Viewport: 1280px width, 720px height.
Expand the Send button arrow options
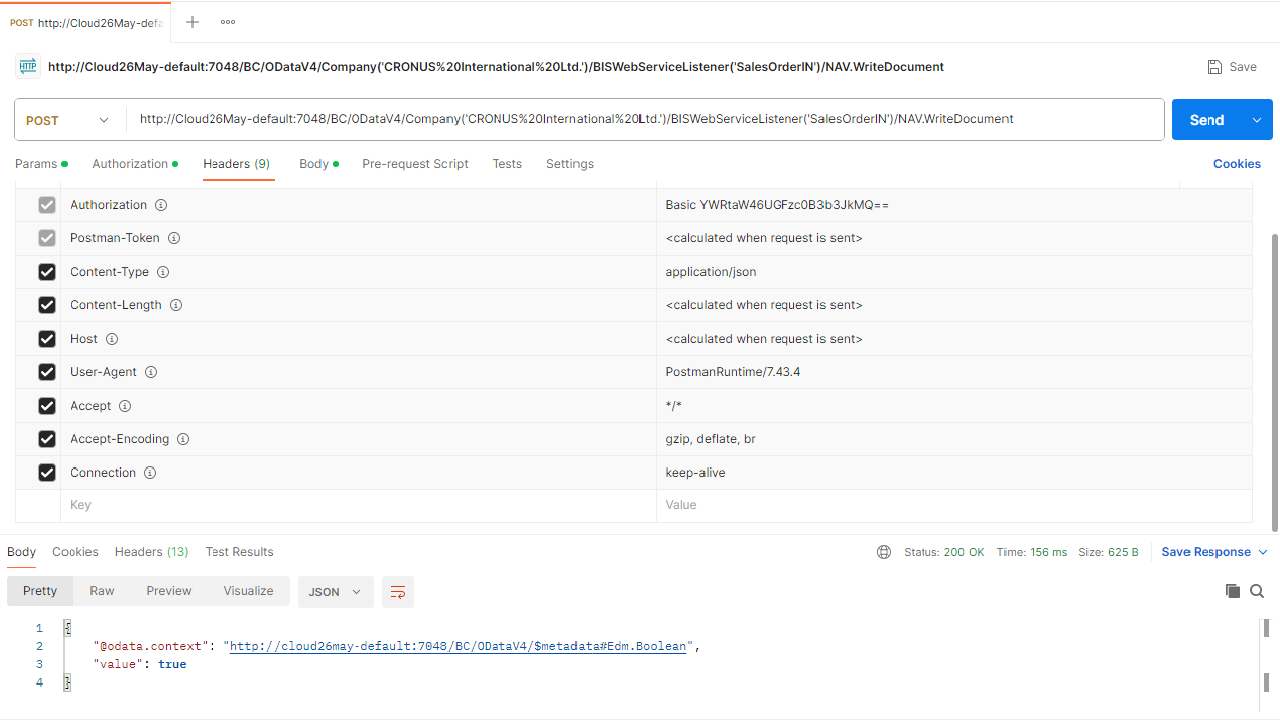tap(1257, 120)
